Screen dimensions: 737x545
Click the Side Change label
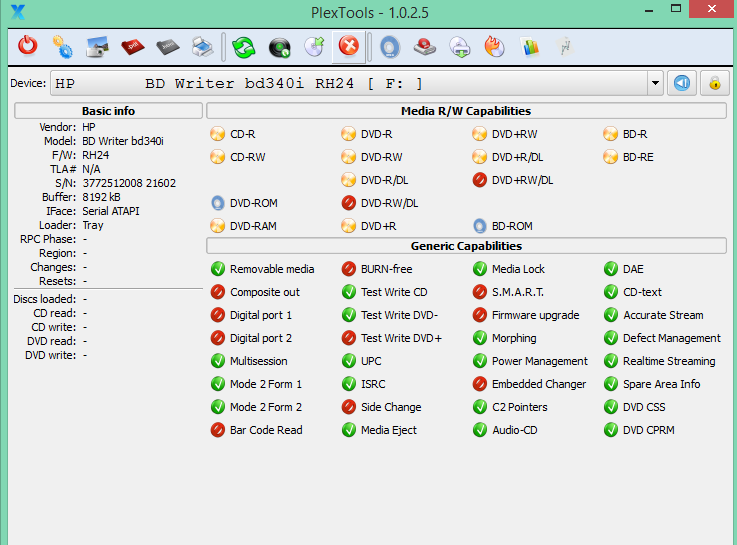391,407
